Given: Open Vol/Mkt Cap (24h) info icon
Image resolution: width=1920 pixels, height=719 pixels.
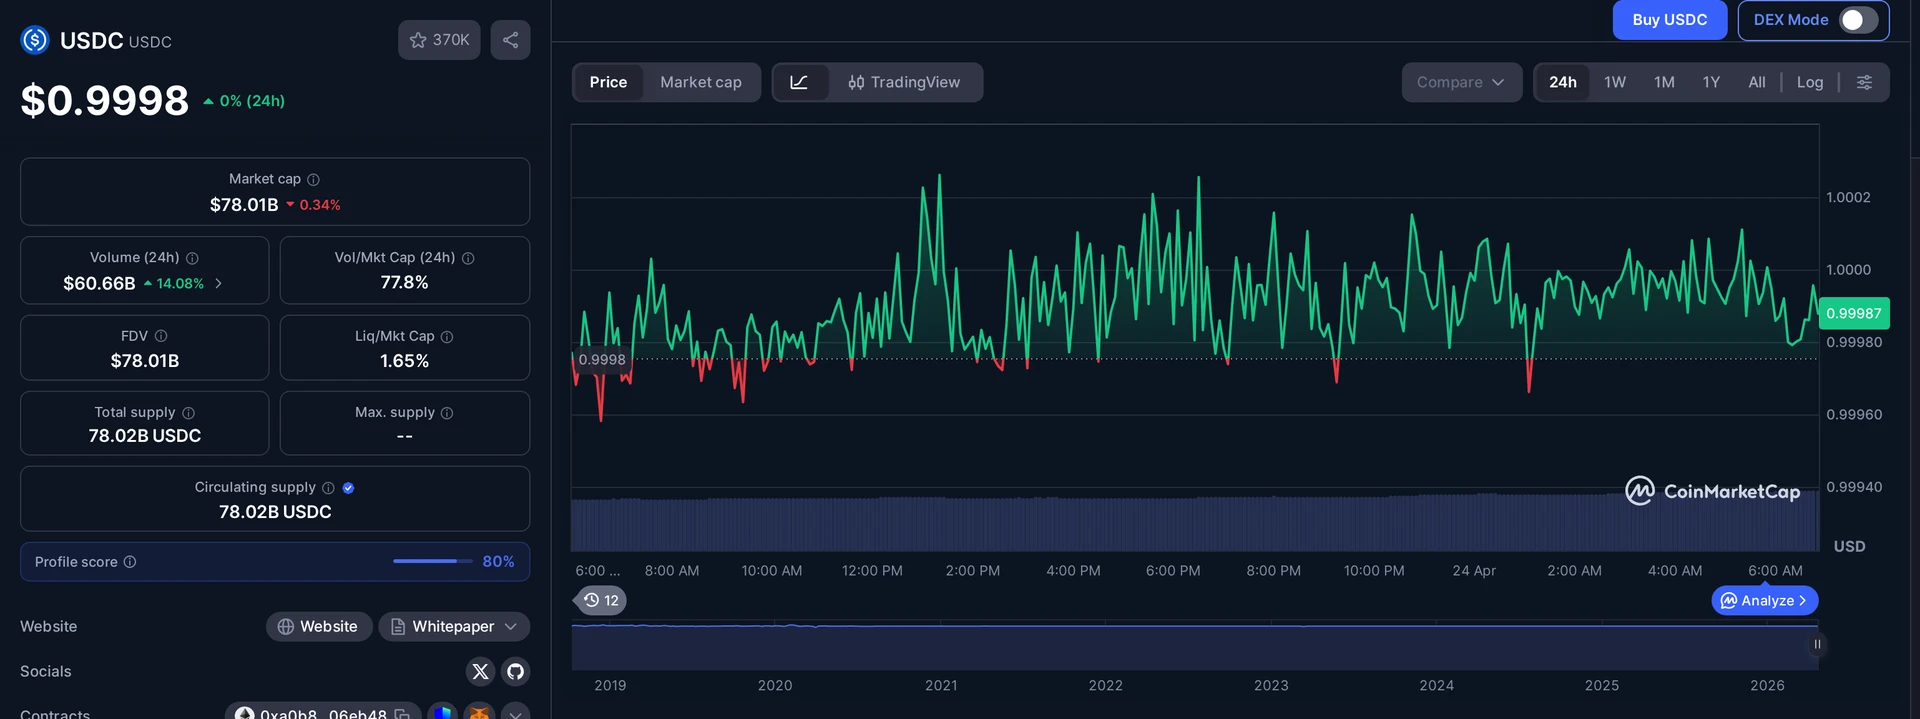Looking at the screenshot, I should (468, 258).
